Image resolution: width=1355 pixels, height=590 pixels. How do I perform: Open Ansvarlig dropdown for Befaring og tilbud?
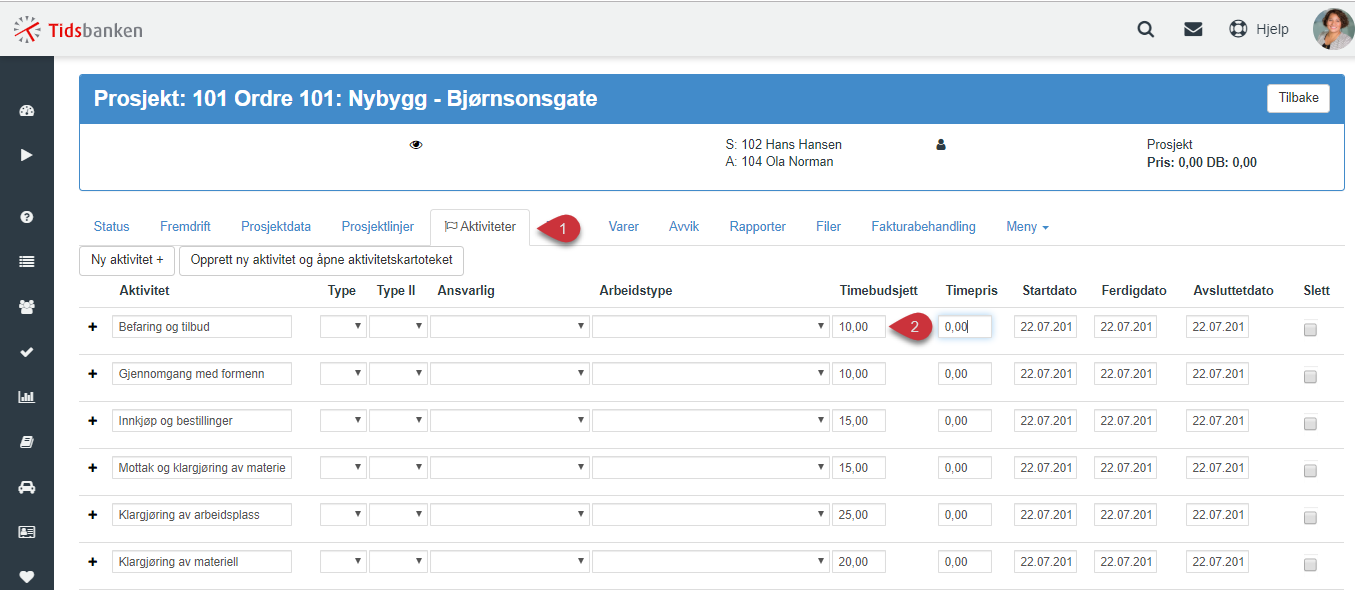(510, 326)
